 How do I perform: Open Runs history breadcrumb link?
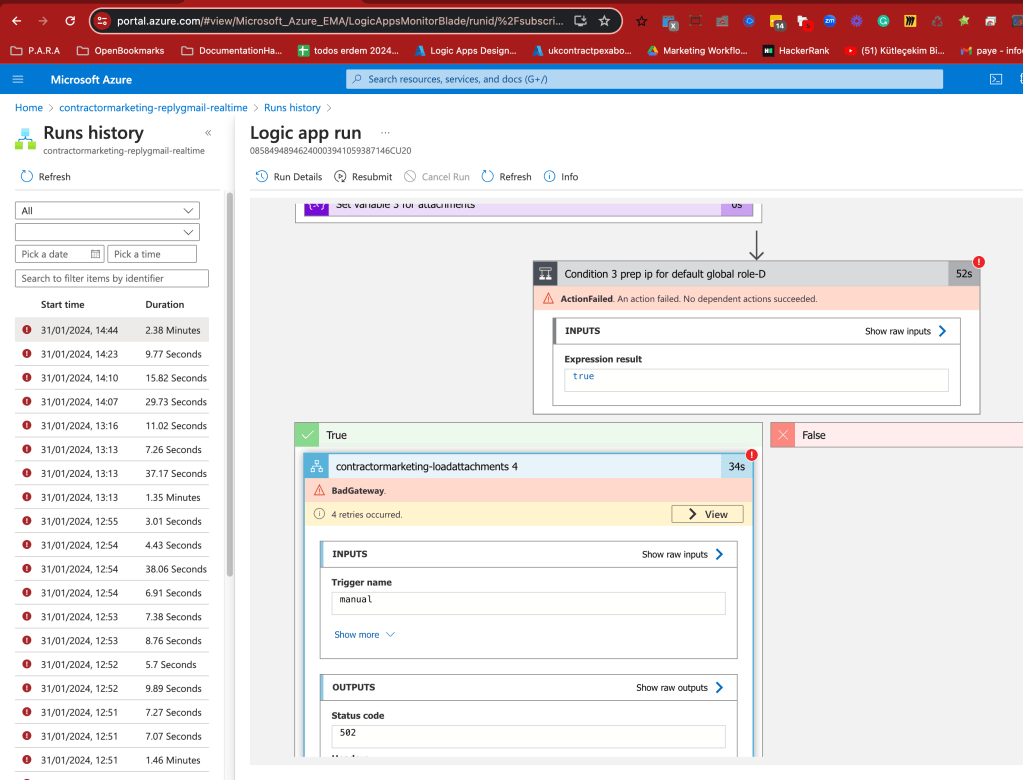coord(292,108)
